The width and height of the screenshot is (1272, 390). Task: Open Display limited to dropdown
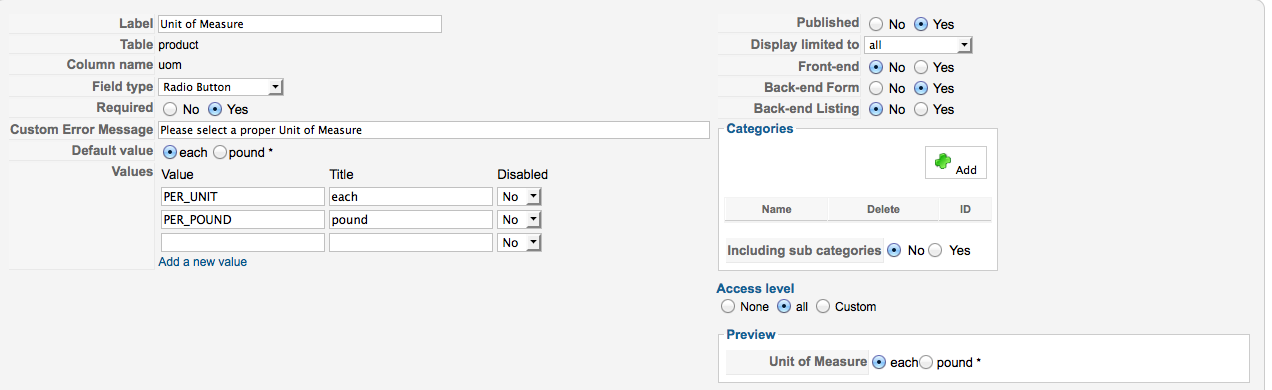pos(918,45)
